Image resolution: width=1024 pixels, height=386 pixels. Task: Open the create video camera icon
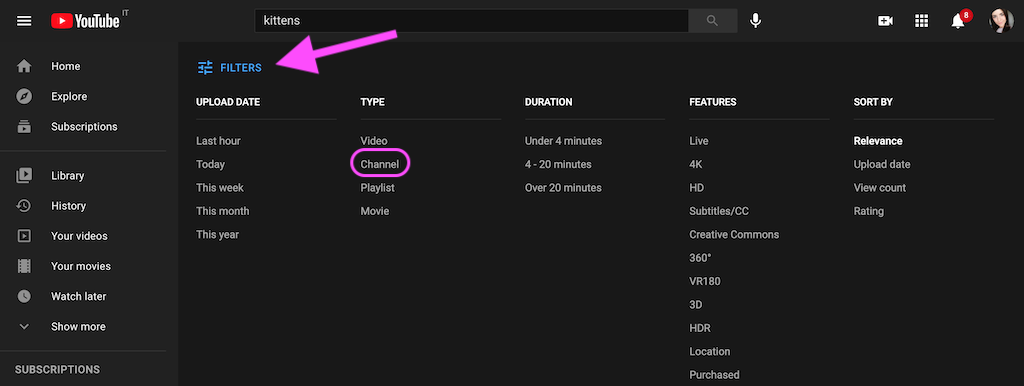885,21
